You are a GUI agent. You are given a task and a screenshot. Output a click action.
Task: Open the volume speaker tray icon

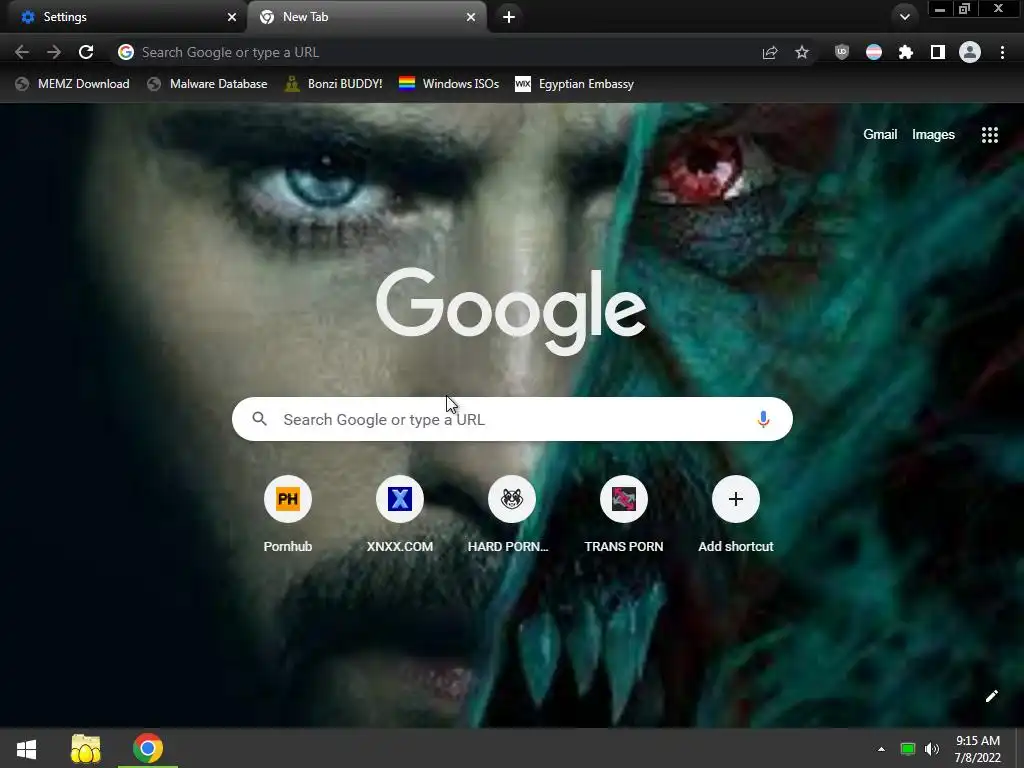(x=932, y=749)
